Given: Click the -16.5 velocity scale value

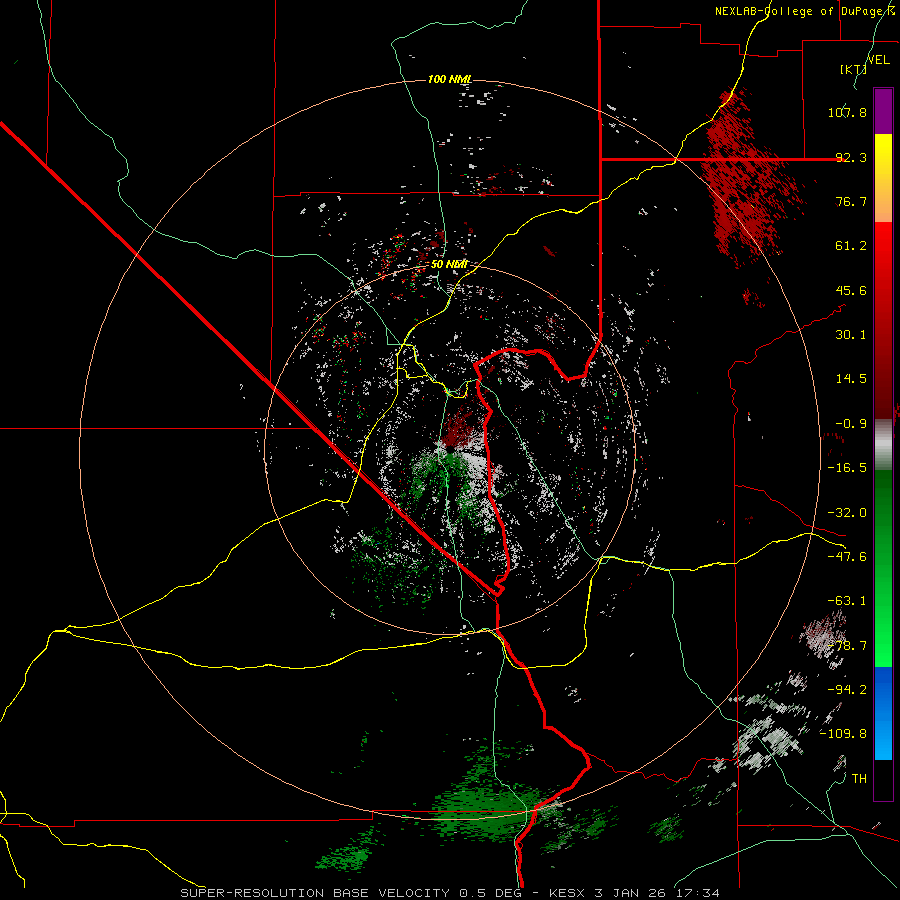Looking at the screenshot, I should [847, 468].
